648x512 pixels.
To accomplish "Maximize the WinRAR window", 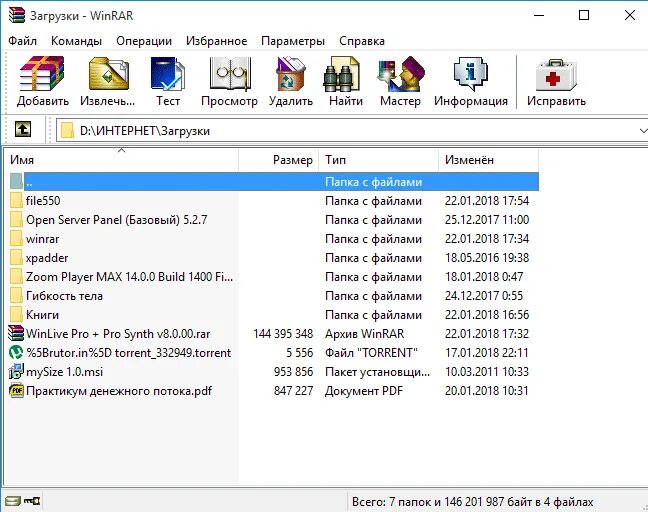I will [x=584, y=15].
